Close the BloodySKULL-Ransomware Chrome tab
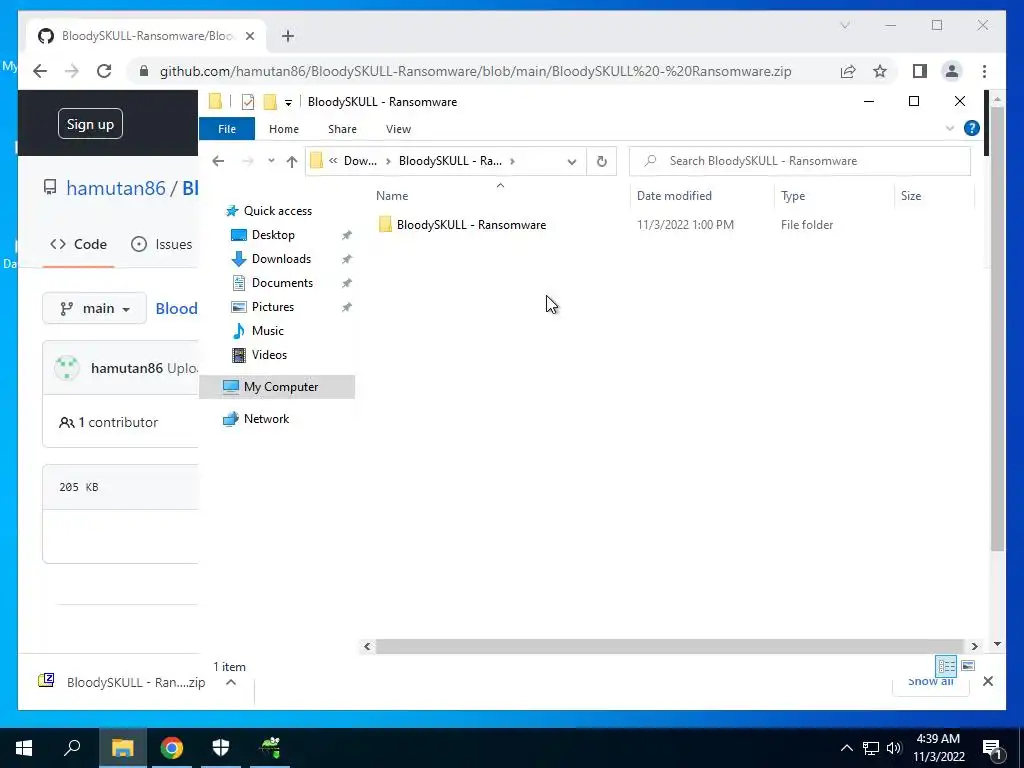Image resolution: width=1024 pixels, height=768 pixels. 249,37
